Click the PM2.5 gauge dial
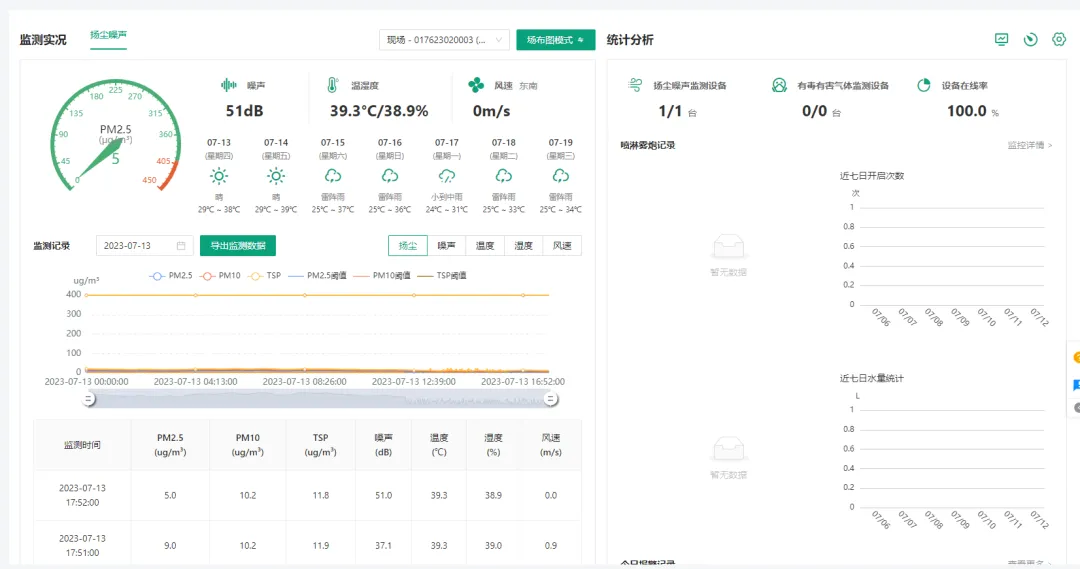The height and width of the screenshot is (569, 1080). click(x=116, y=136)
